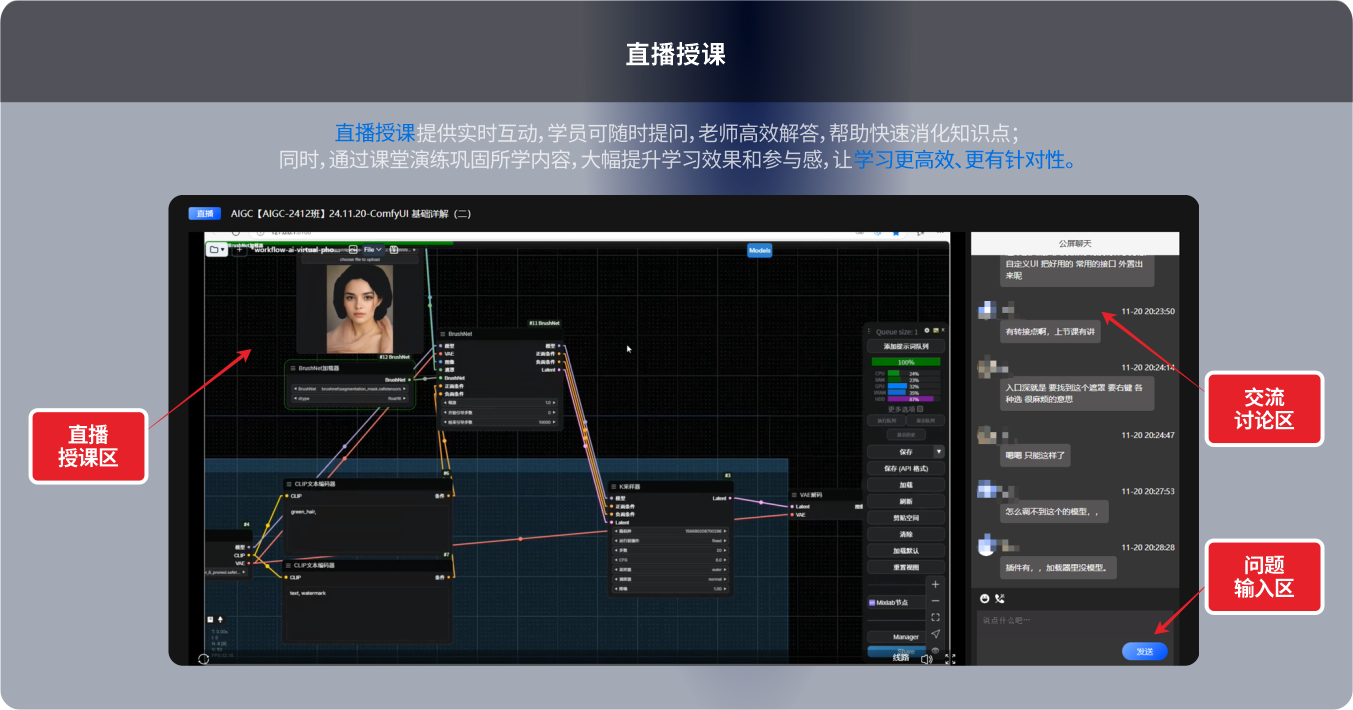Screen dimensions: 1353x710
Task: Click canvas zoom-out minus icon
Action: (x=935, y=601)
